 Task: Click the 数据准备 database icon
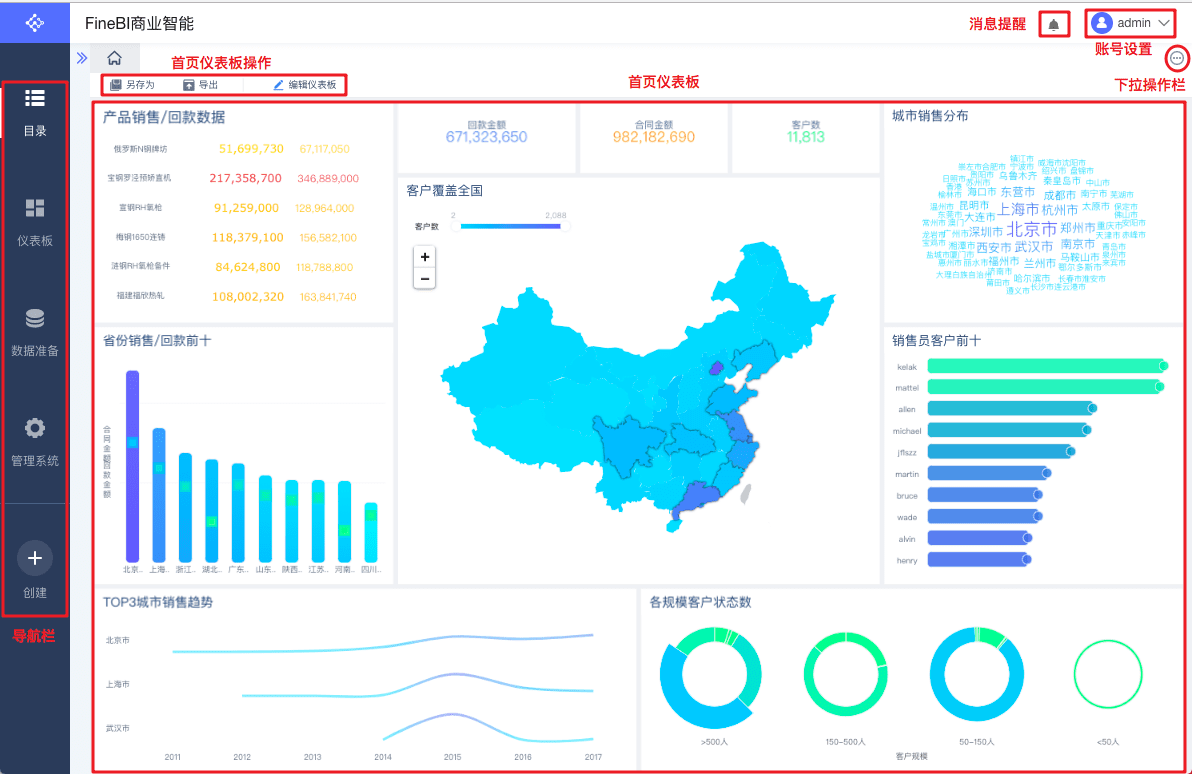[x=35, y=318]
